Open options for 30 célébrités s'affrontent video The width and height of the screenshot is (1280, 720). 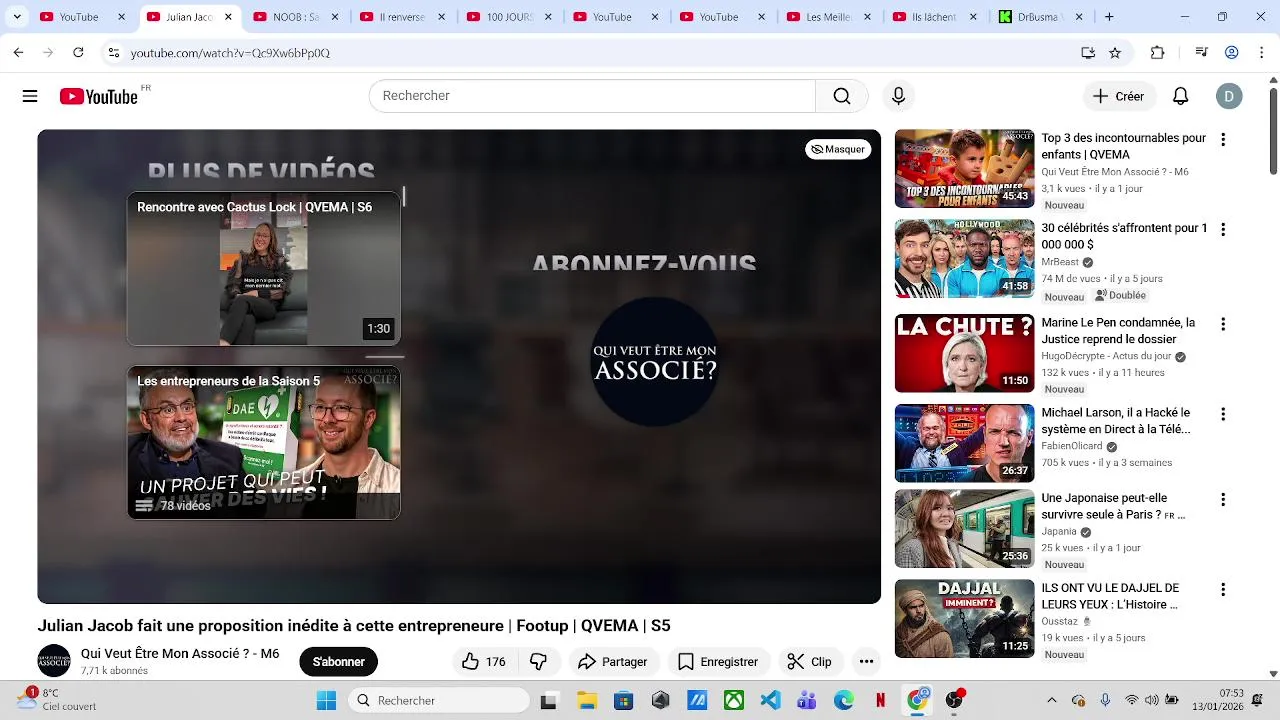[x=1222, y=230]
